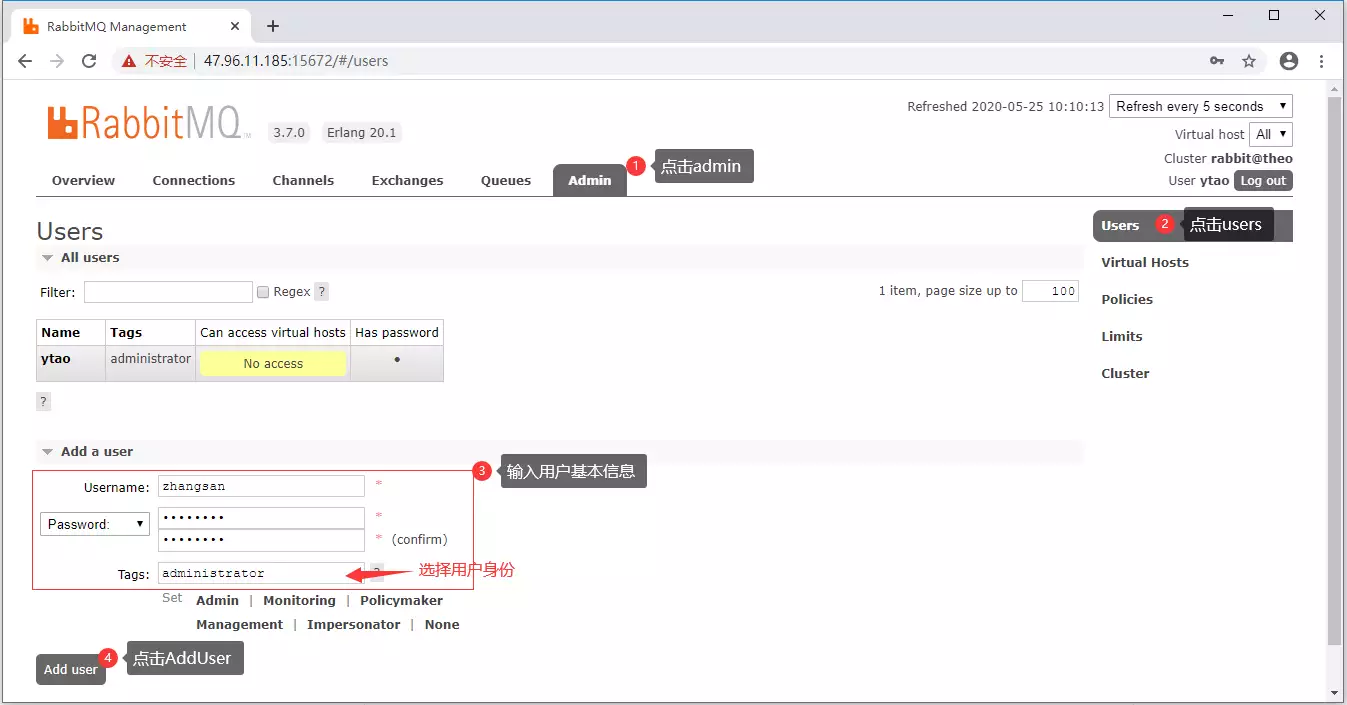Set tag to Management
The height and width of the screenshot is (705, 1347).
[240, 625]
